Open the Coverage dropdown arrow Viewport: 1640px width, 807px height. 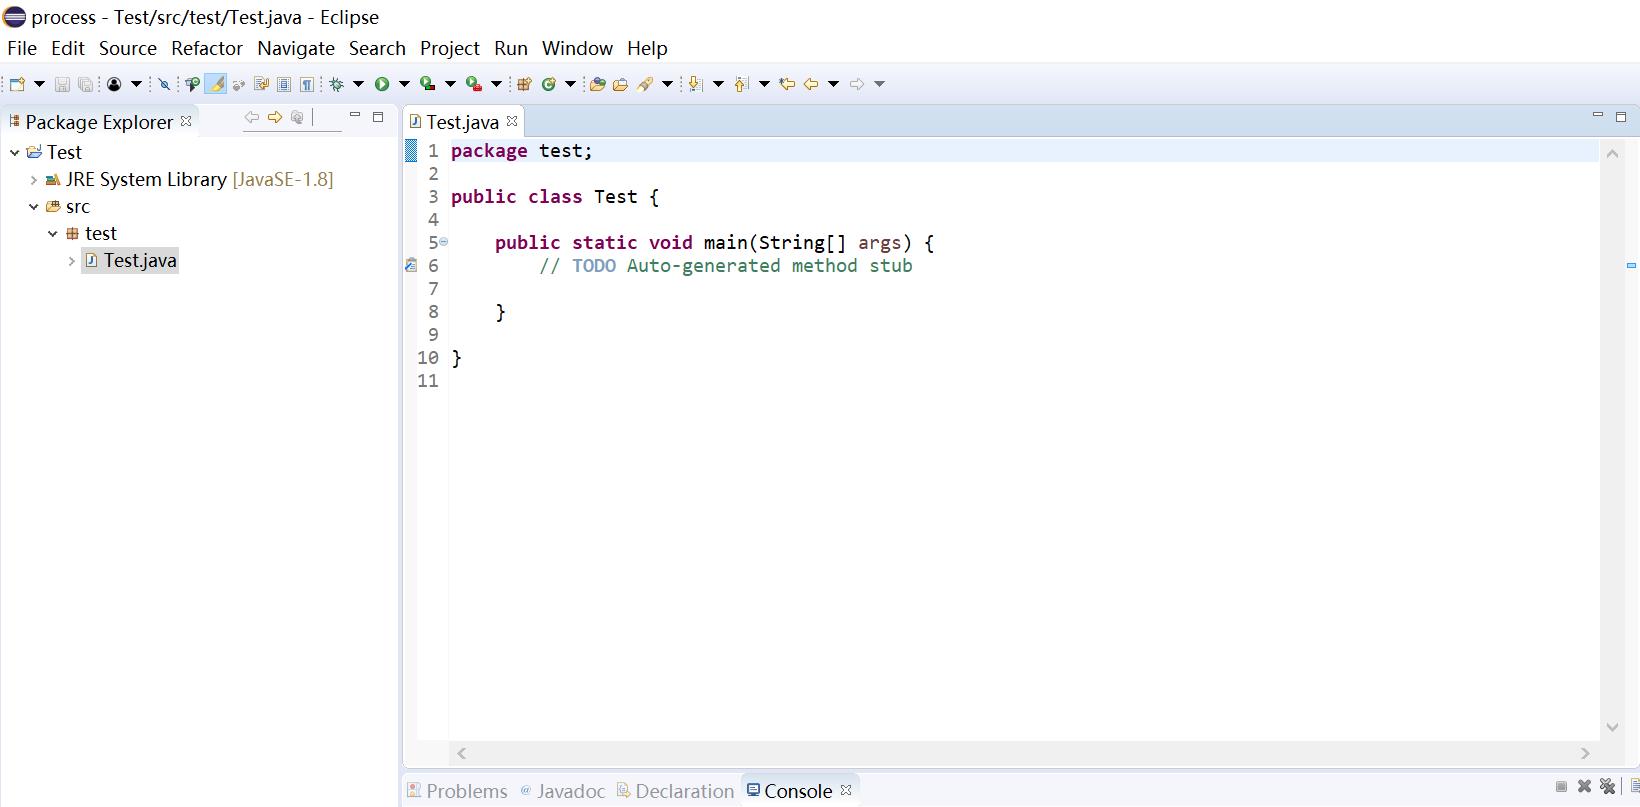pos(450,84)
